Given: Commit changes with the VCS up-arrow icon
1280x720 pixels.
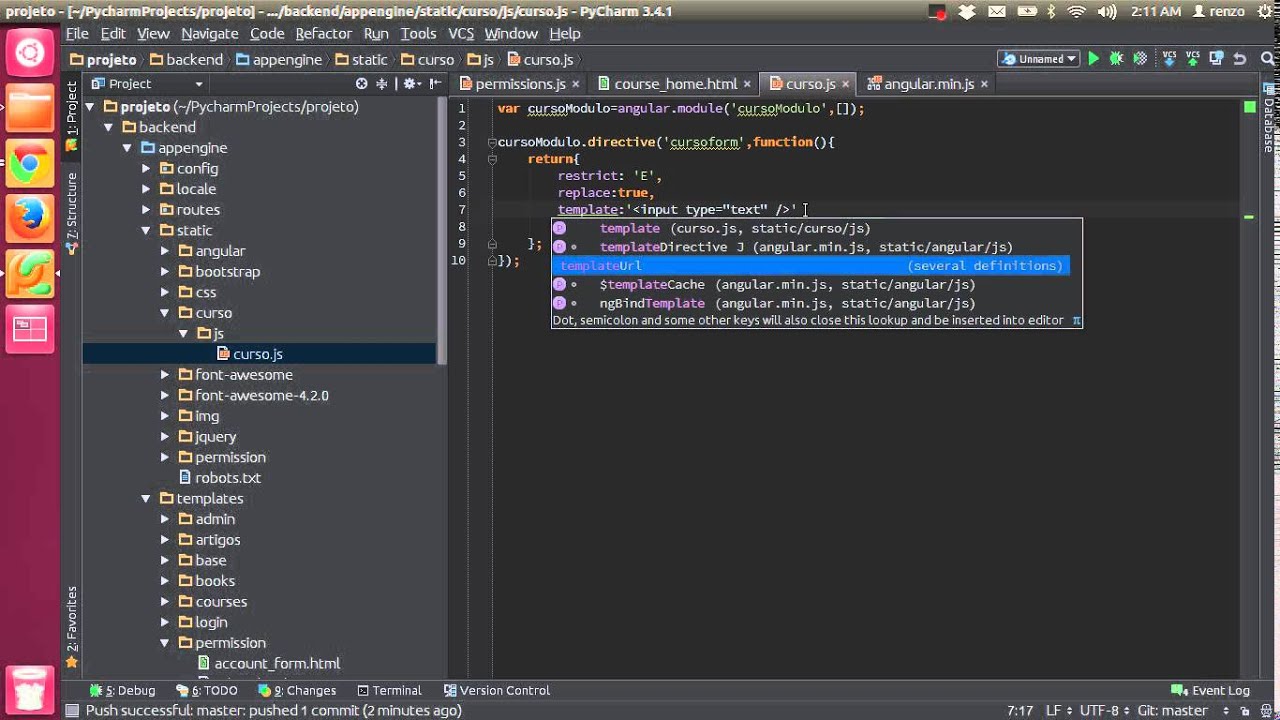Looking at the screenshot, I should click(1194, 59).
